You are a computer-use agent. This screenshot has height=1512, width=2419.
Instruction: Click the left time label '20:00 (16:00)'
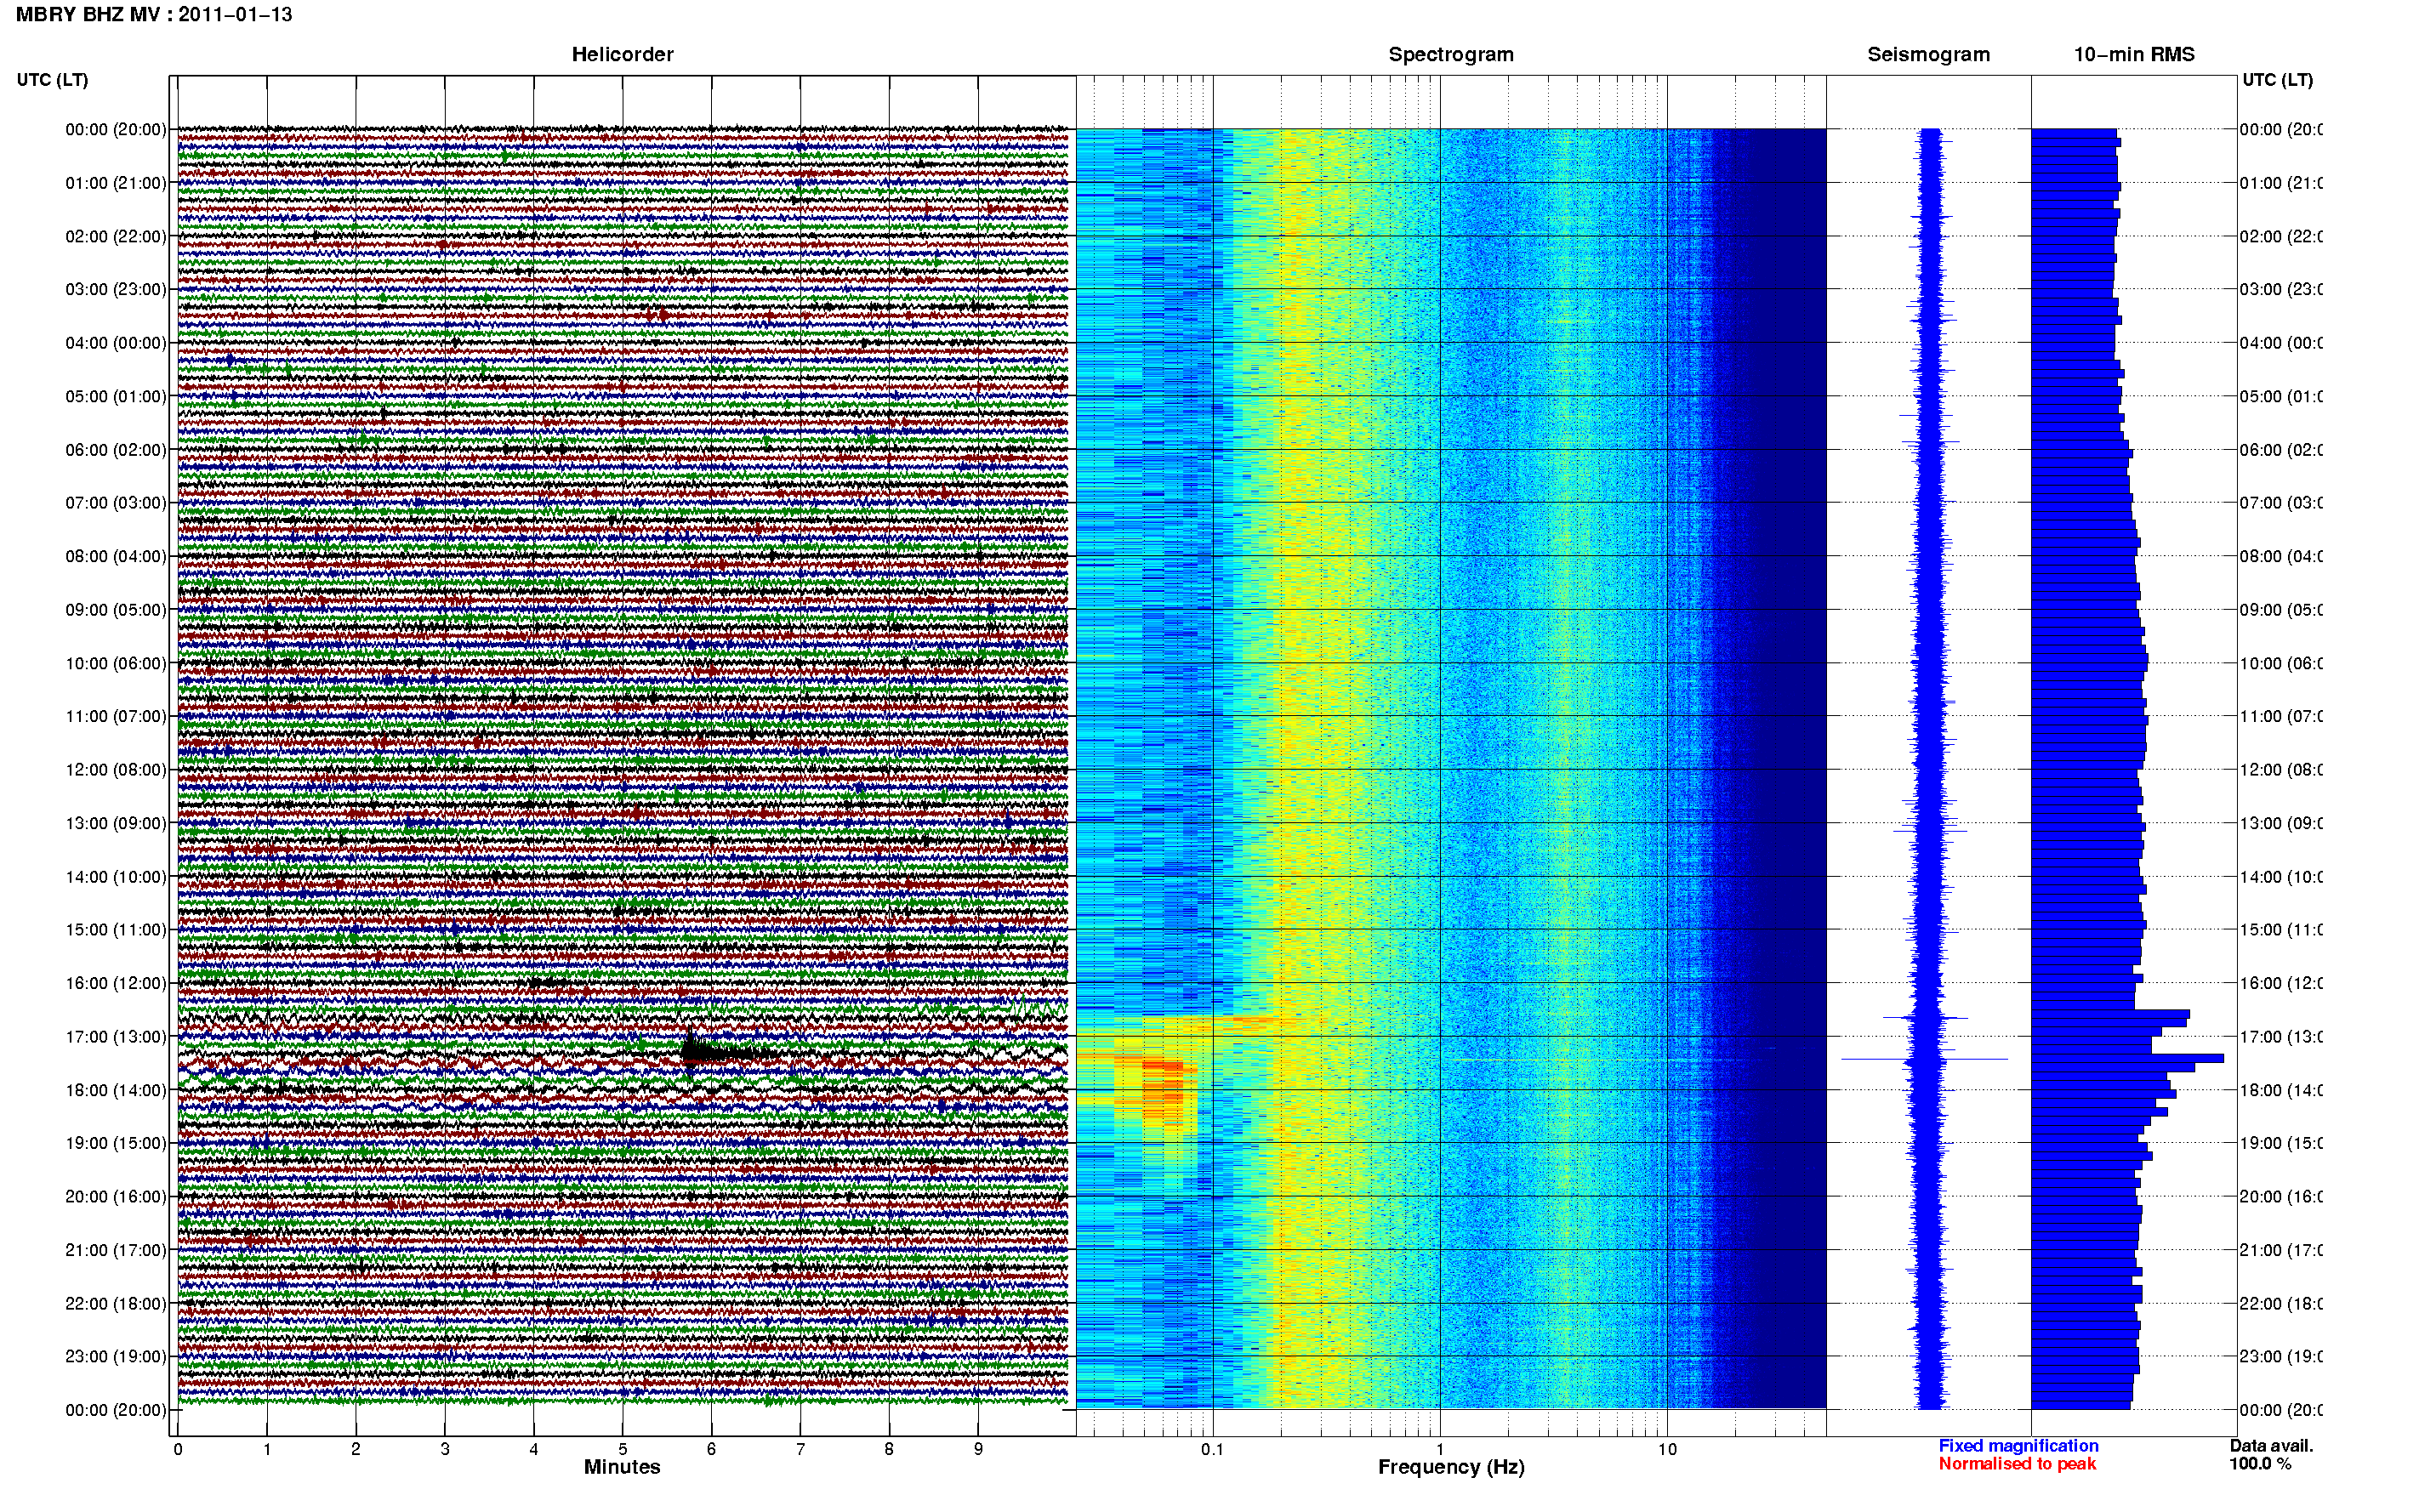pos(116,1196)
